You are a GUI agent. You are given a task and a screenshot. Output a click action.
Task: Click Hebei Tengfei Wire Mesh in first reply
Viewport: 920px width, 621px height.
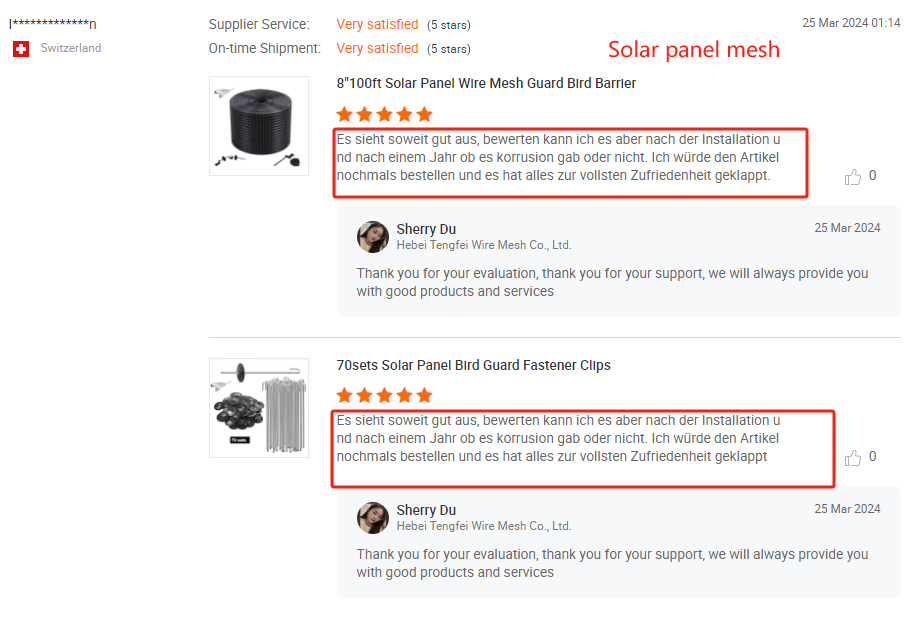[x=484, y=245]
